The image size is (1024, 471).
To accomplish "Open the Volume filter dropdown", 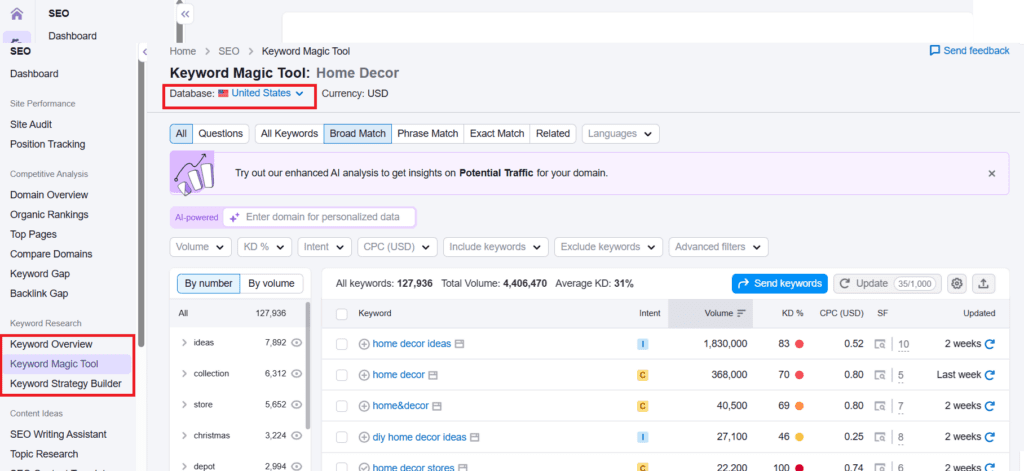I will 201,247.
